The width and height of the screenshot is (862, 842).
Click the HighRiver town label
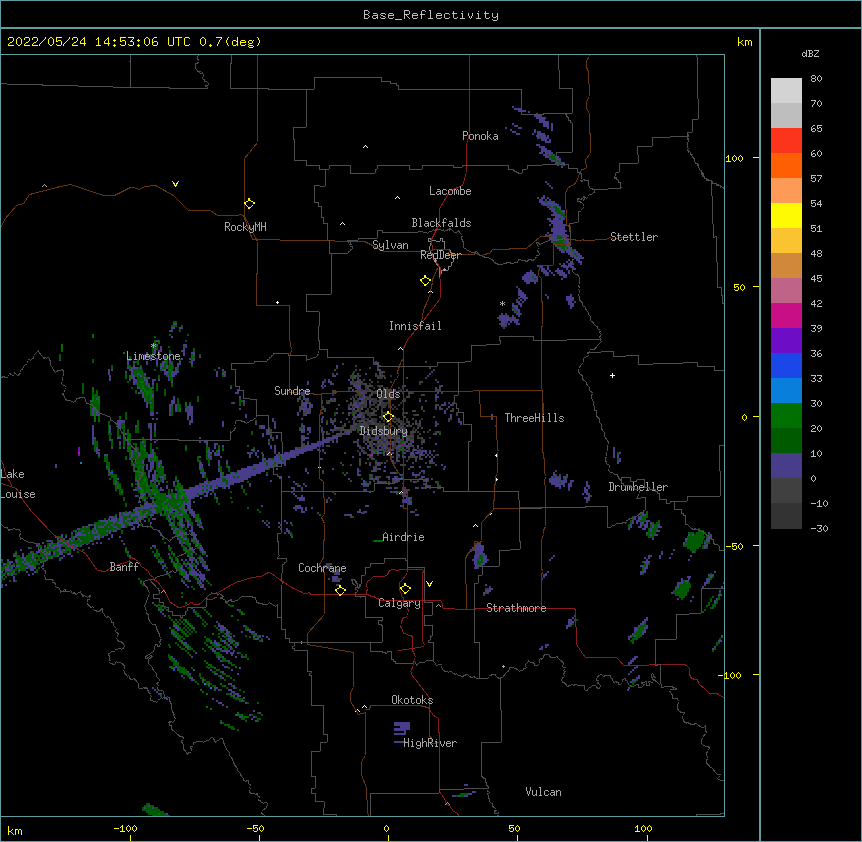[430, 743]
